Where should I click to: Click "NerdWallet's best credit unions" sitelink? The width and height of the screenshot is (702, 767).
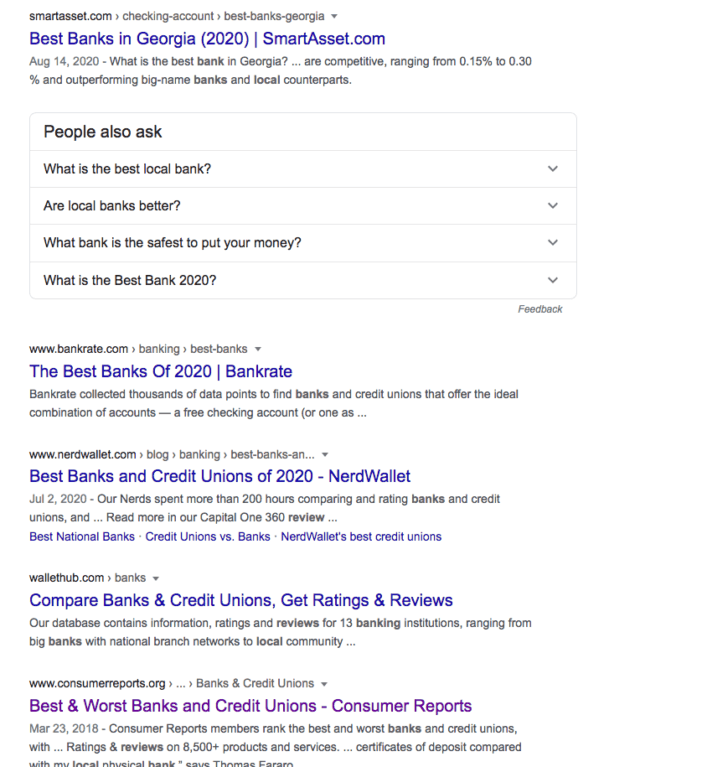[361, 537]
